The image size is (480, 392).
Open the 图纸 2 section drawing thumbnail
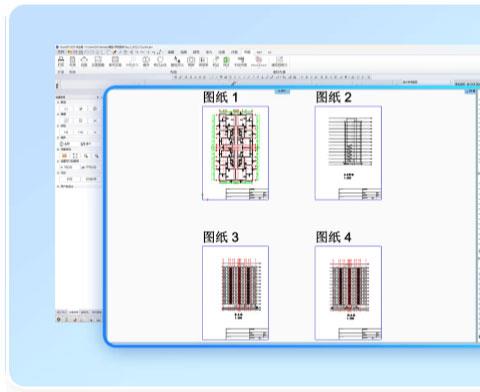point(348,153)
